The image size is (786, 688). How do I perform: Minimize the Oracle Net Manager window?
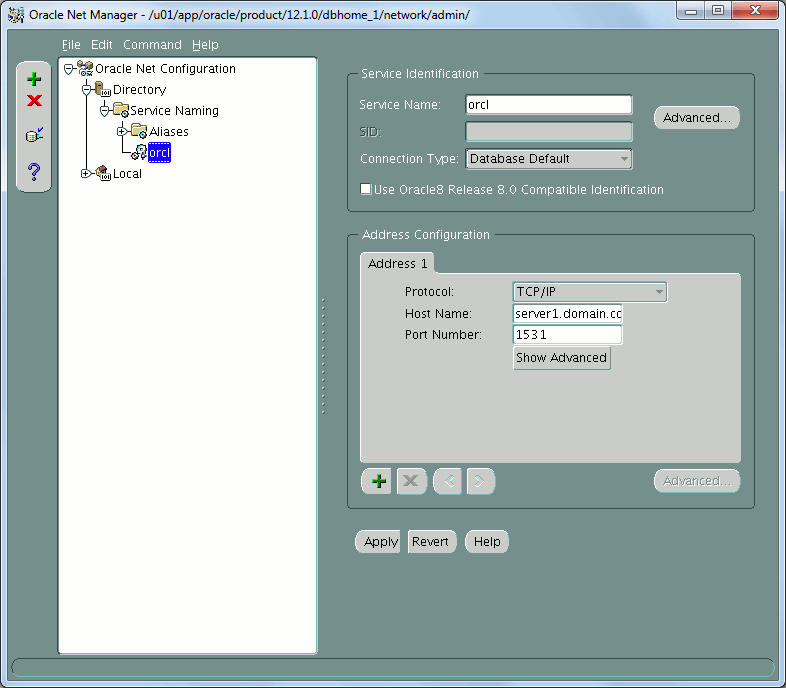click(x=691, y=11)
